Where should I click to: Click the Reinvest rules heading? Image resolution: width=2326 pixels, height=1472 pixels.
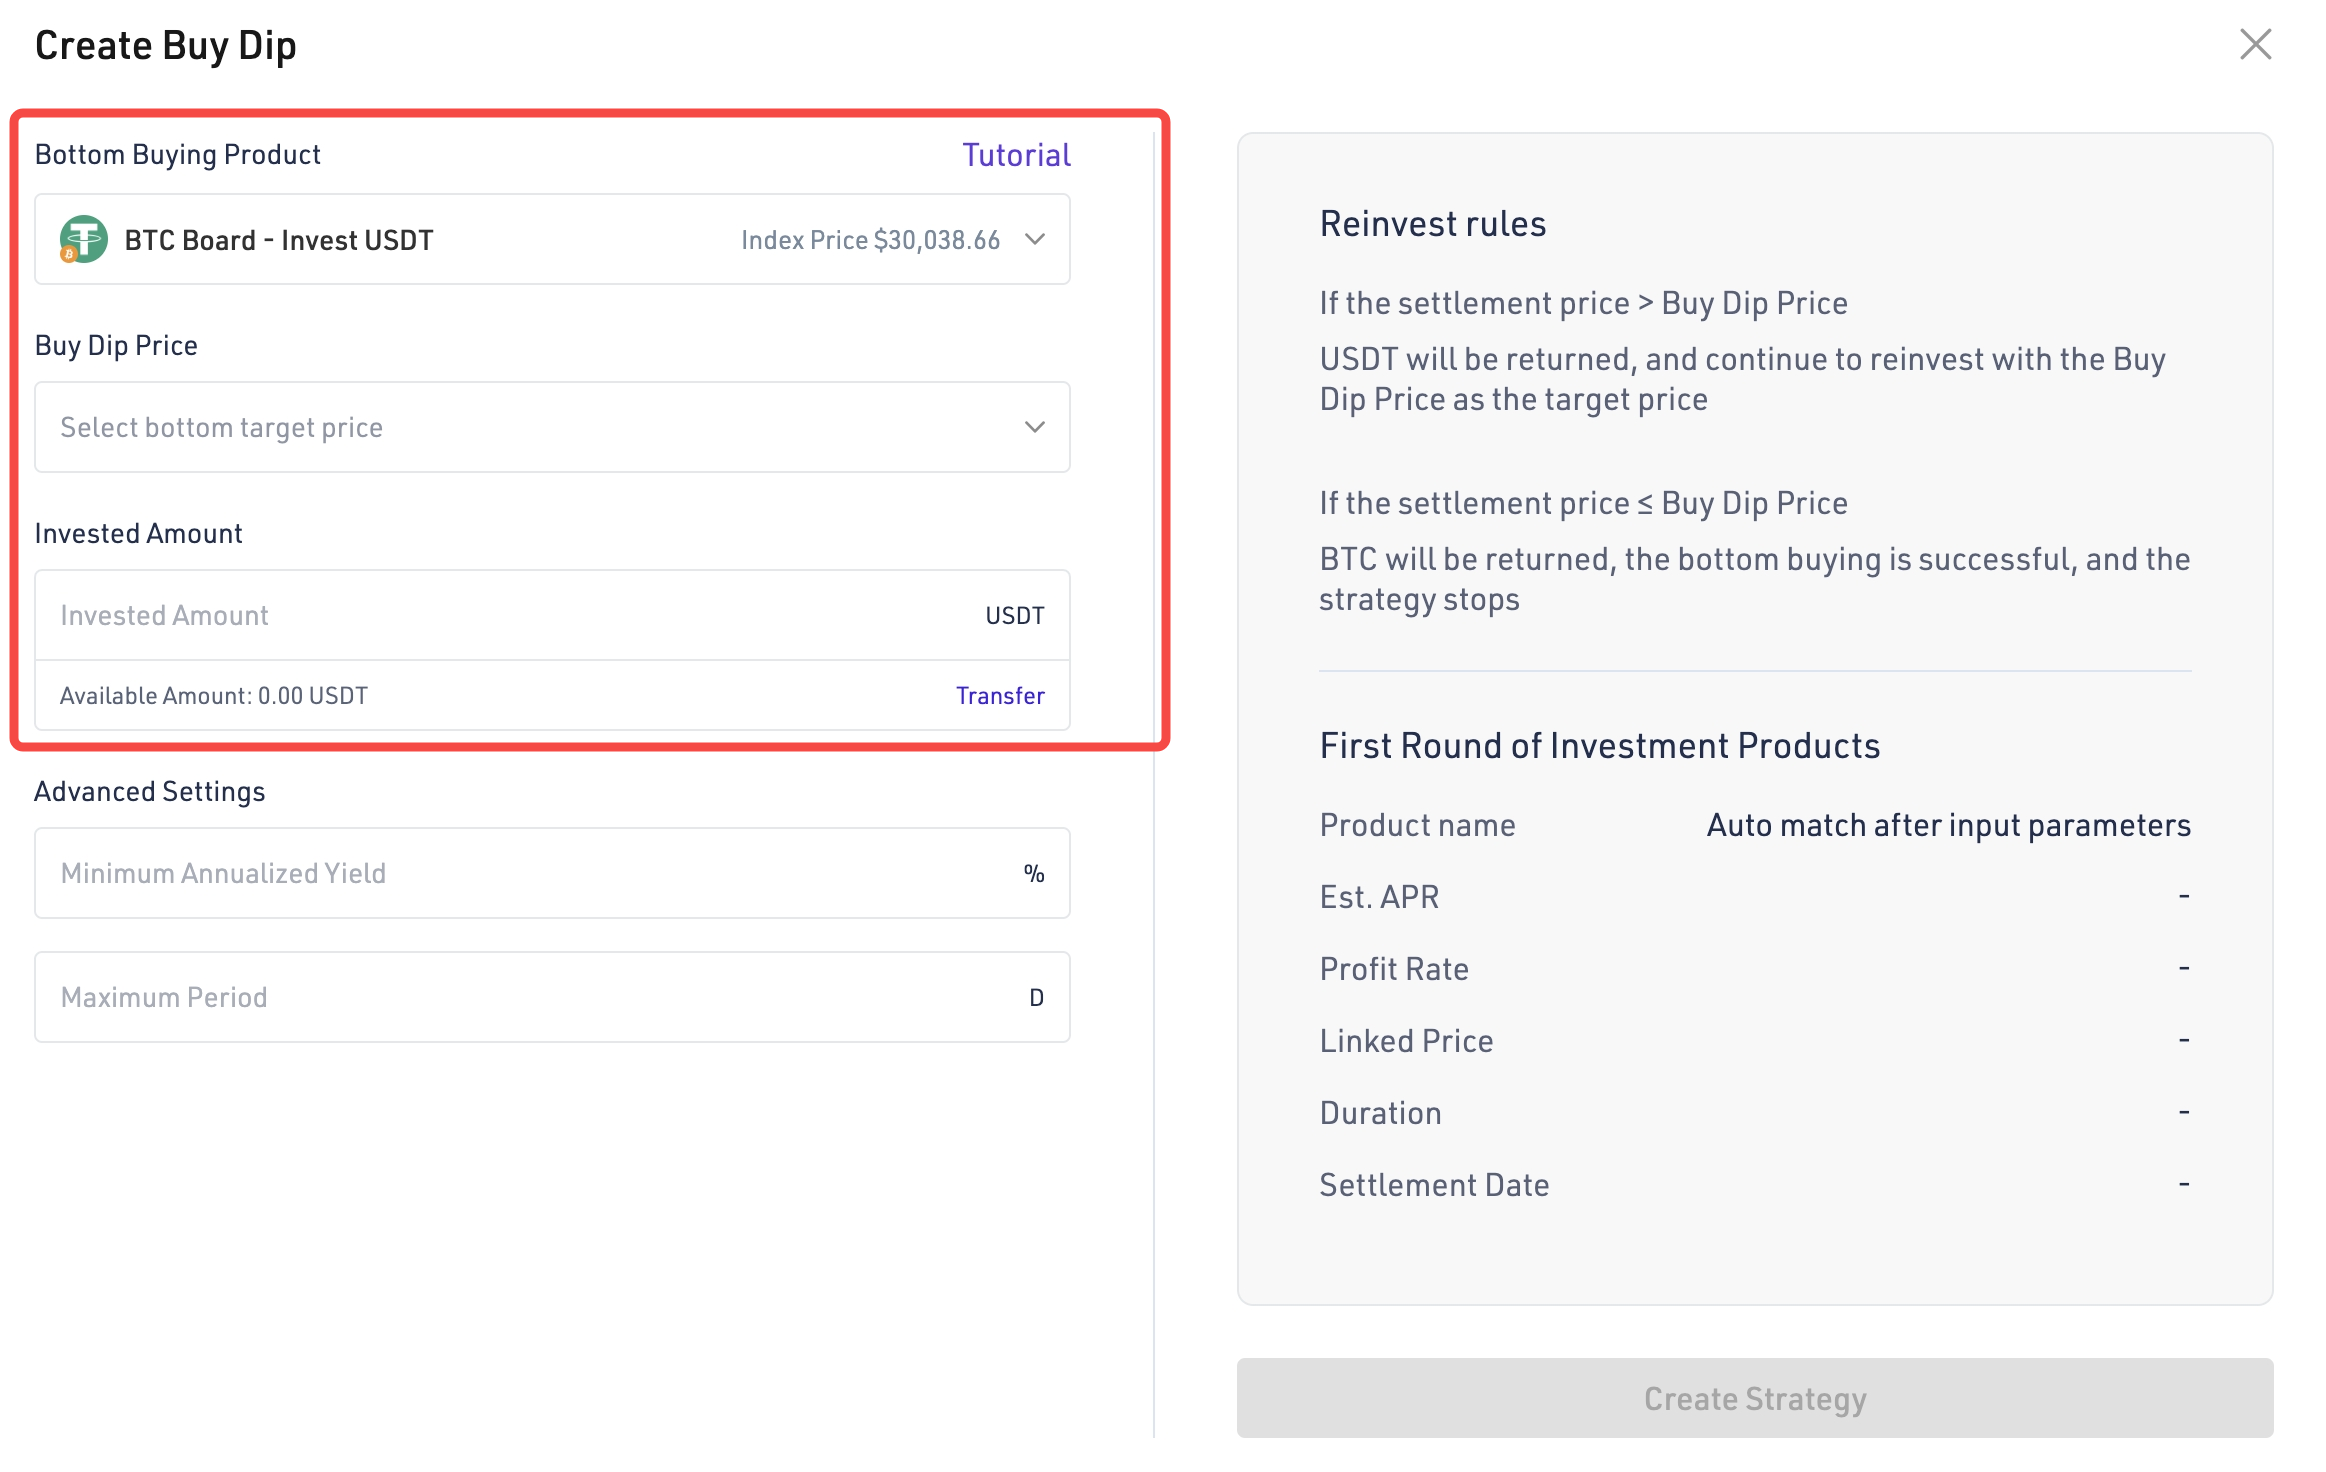point(1433,224)
